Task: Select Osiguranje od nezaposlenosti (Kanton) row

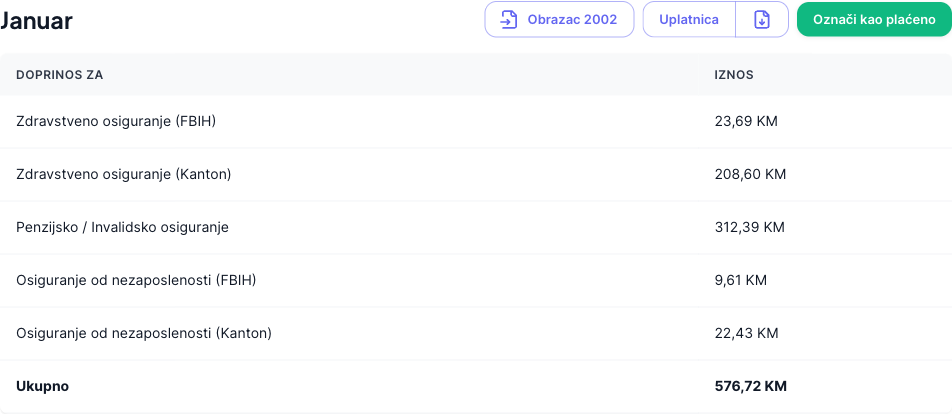Action: point(144,333)
